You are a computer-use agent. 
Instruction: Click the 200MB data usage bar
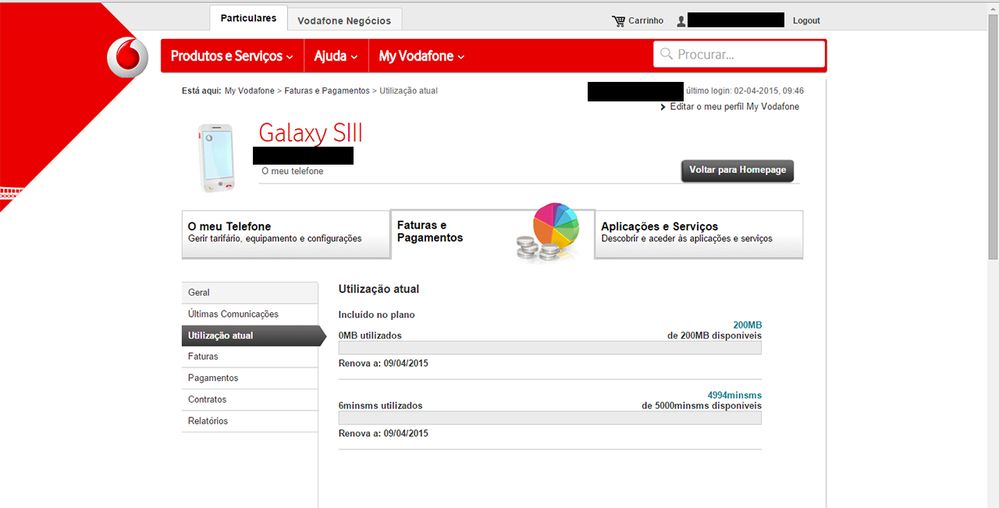click(x=549, y=348)
